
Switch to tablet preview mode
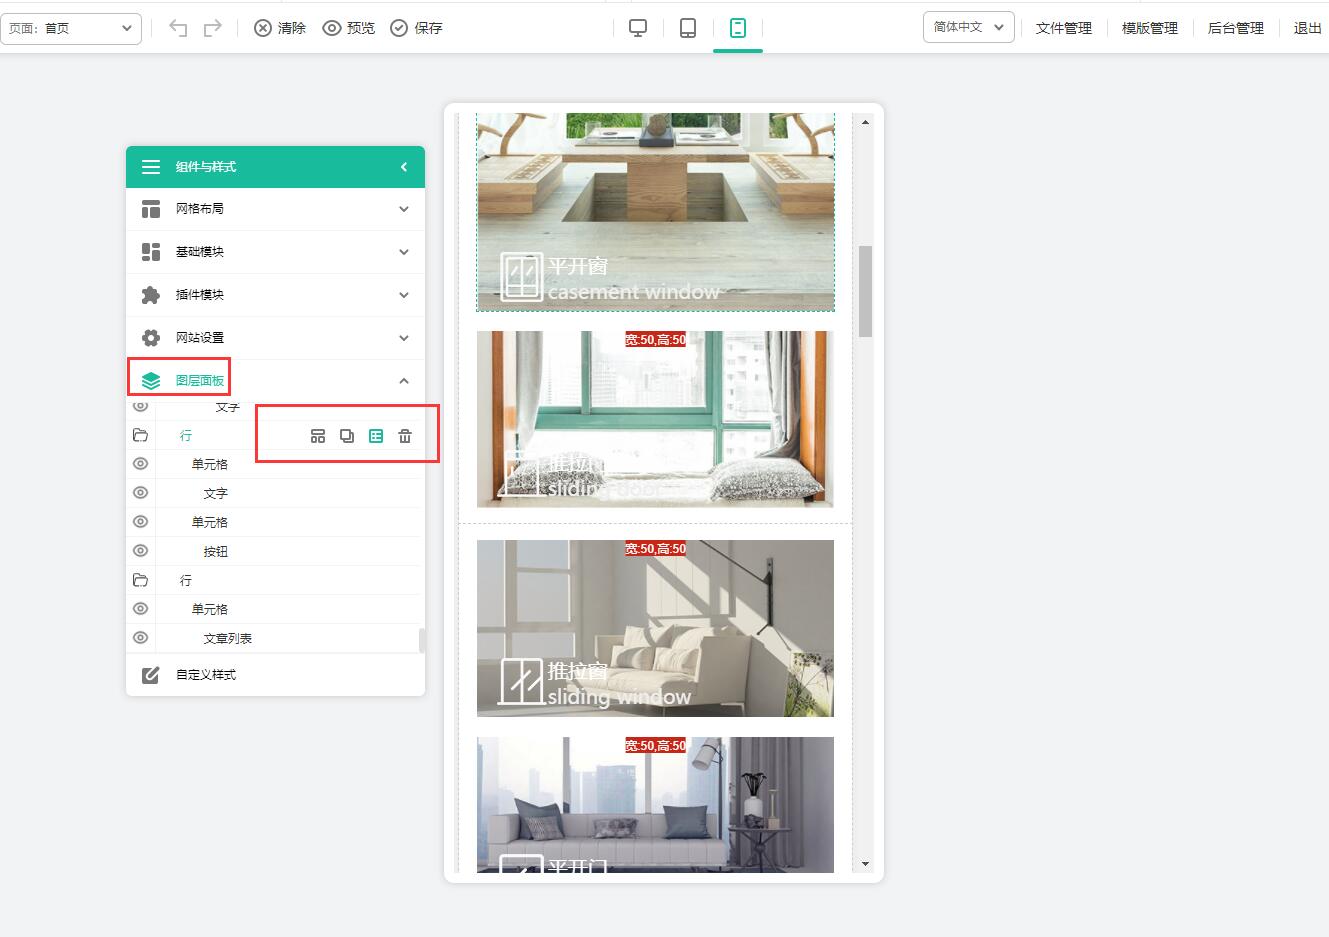pyautogui.click(x=688, y=28)
